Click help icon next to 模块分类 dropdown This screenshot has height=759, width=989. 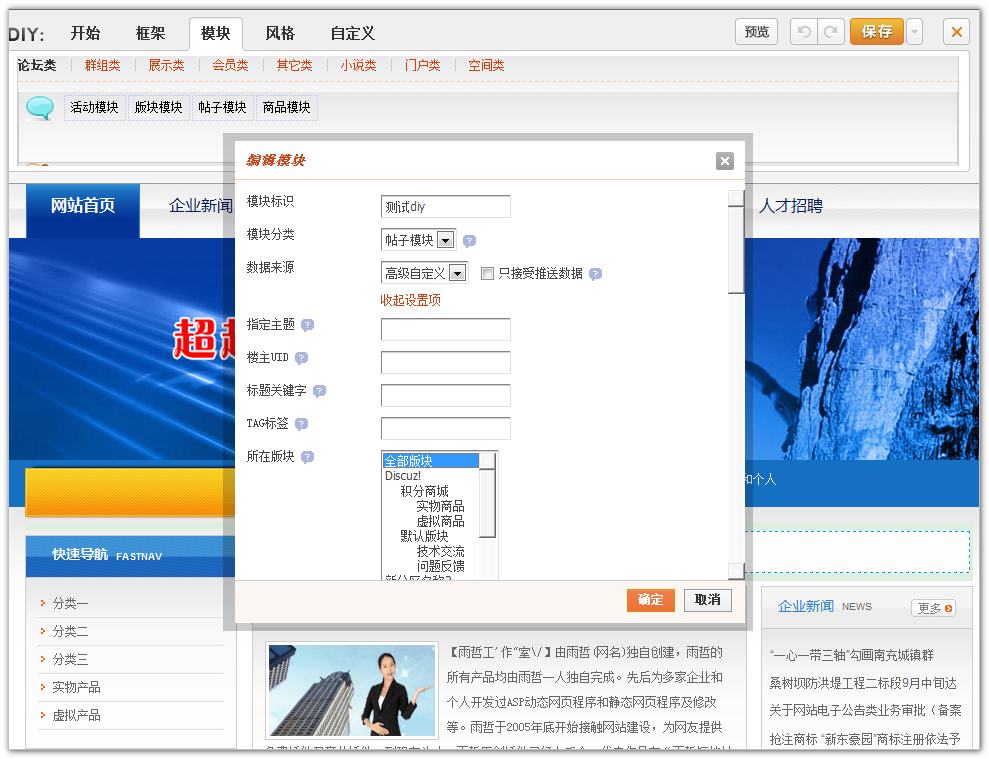click(469, 241)
